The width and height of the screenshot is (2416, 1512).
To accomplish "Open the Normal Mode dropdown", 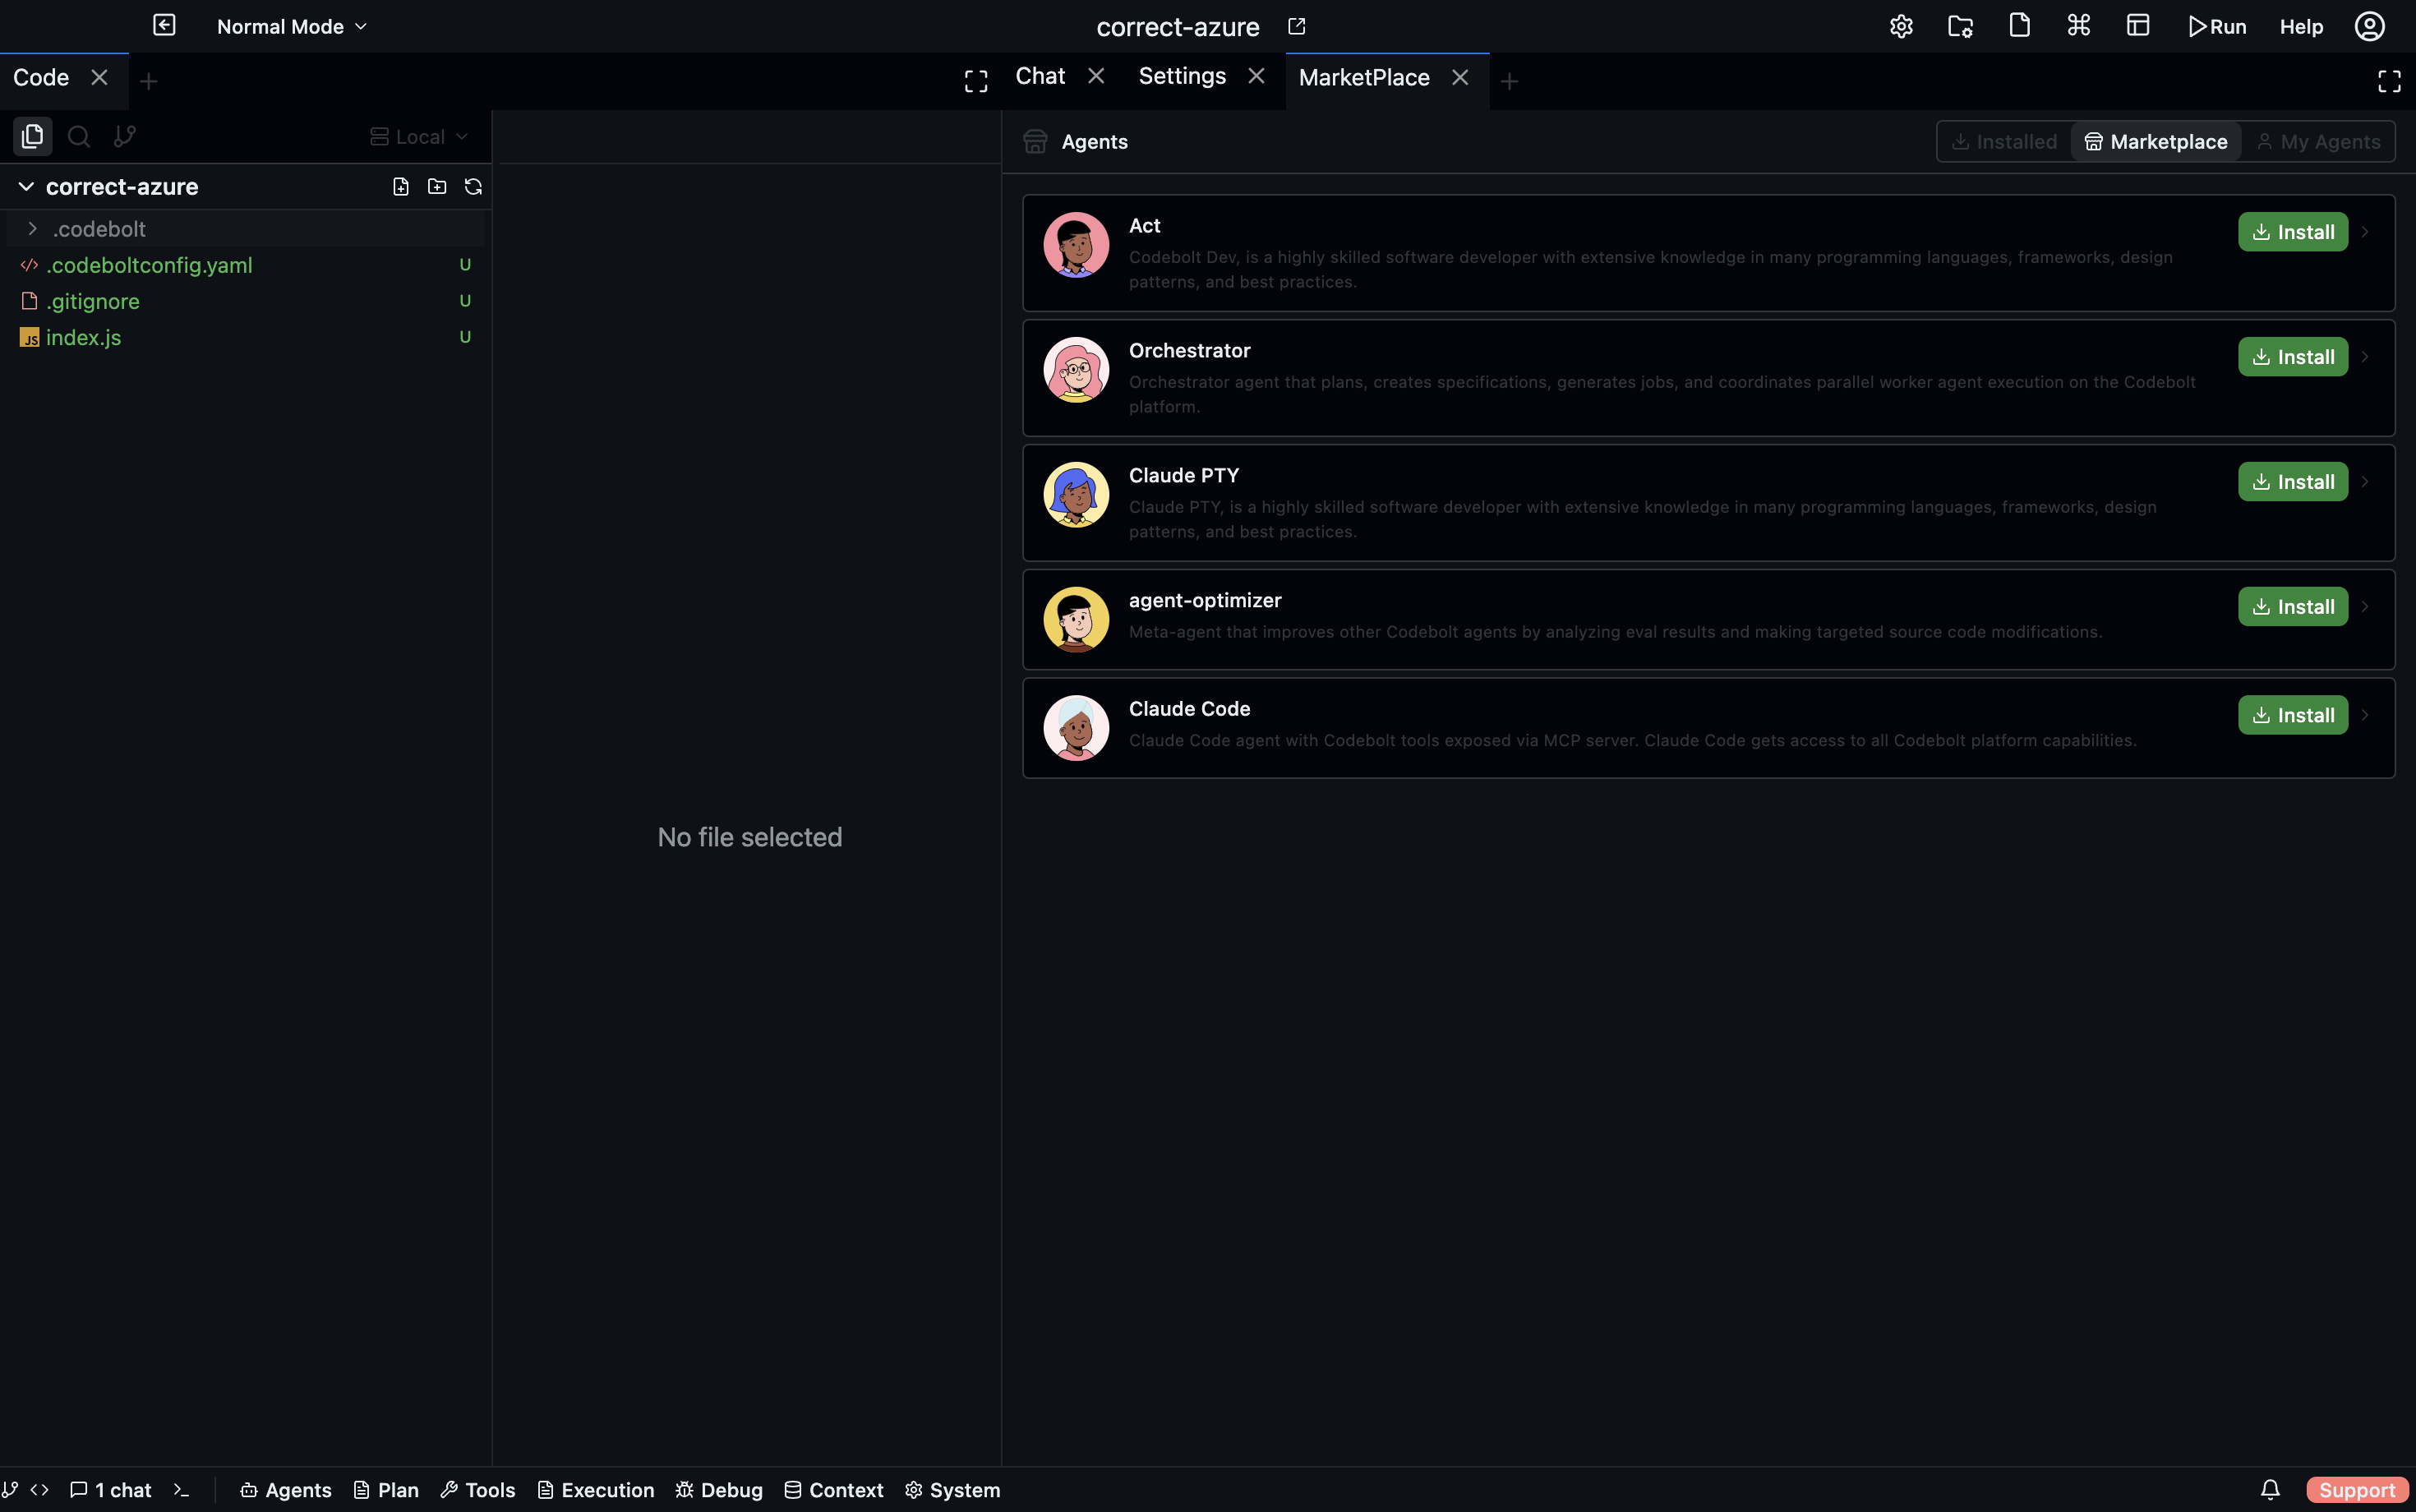I will 292,26.
